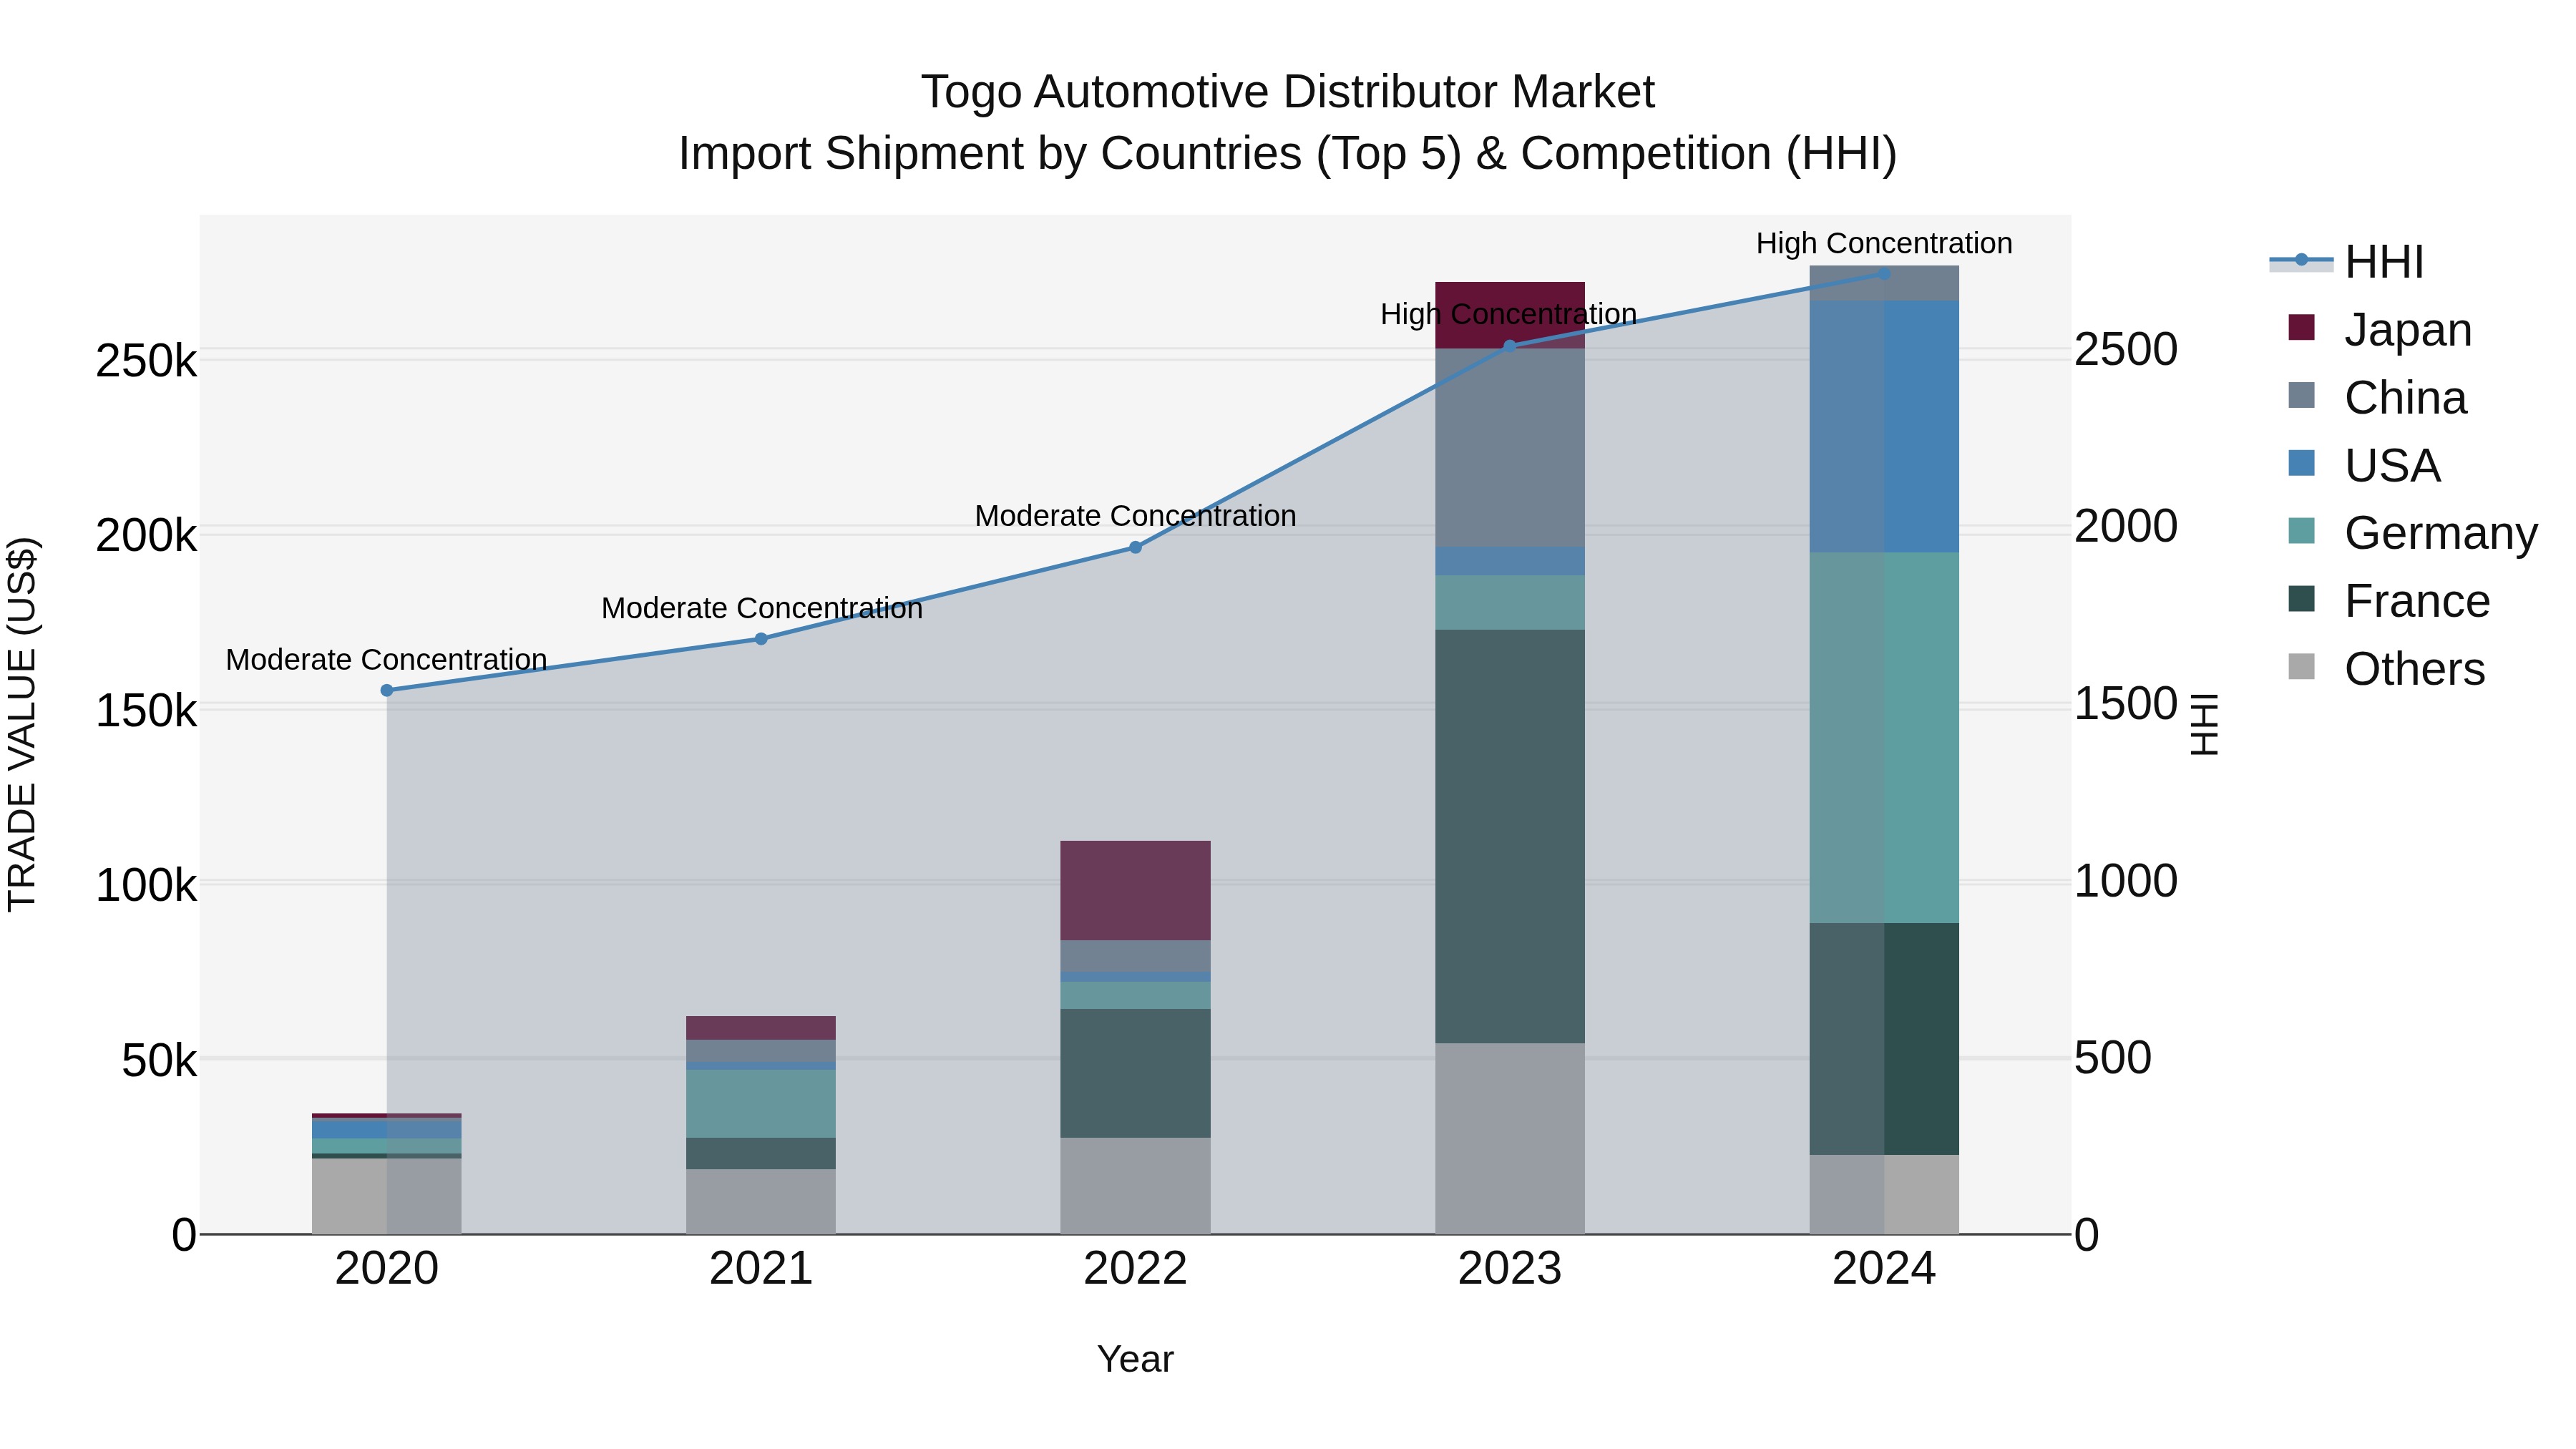This screenshot has width=2576, height=1449.
Task: Click the Others segment of 2020 bar
Action: (x=387, y=1196)
